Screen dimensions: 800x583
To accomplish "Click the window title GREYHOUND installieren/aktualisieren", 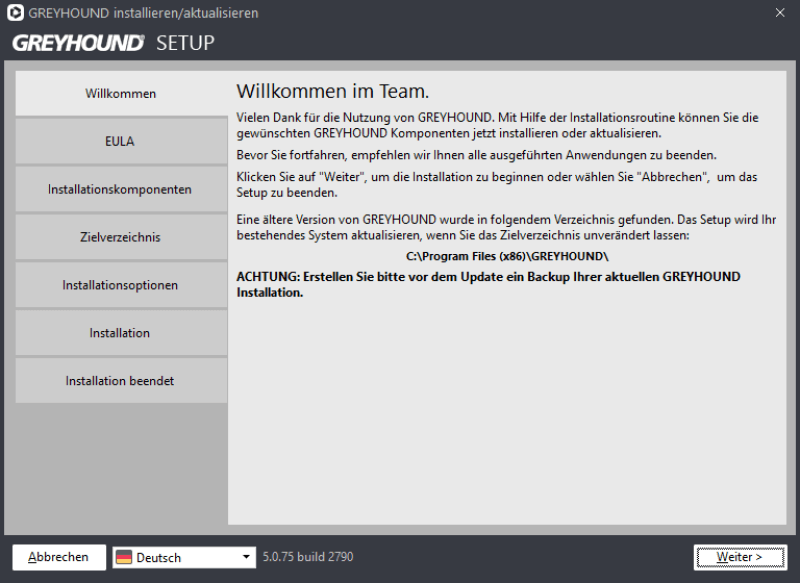I will click(x=143, y=13).
